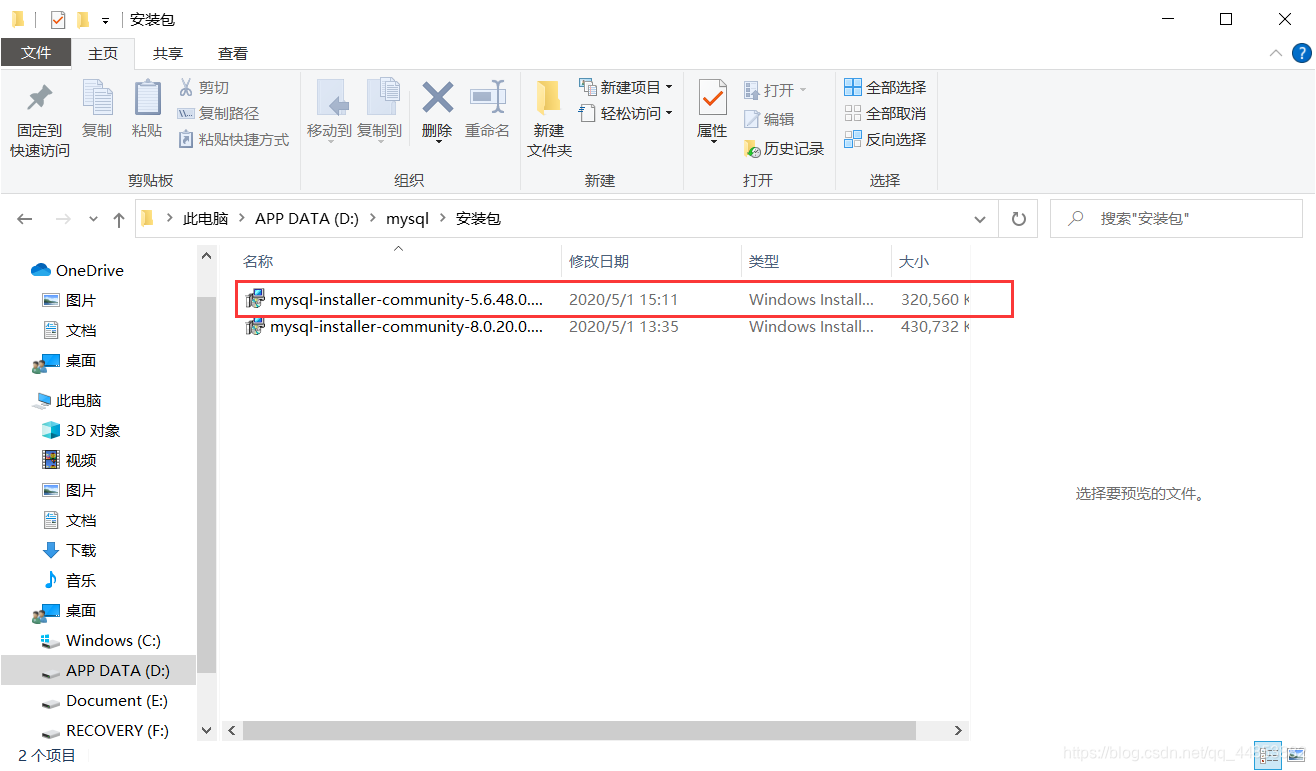Click This PC in the address path
The height and width of the screenshot is (771, 1316).
click(205, 219)
